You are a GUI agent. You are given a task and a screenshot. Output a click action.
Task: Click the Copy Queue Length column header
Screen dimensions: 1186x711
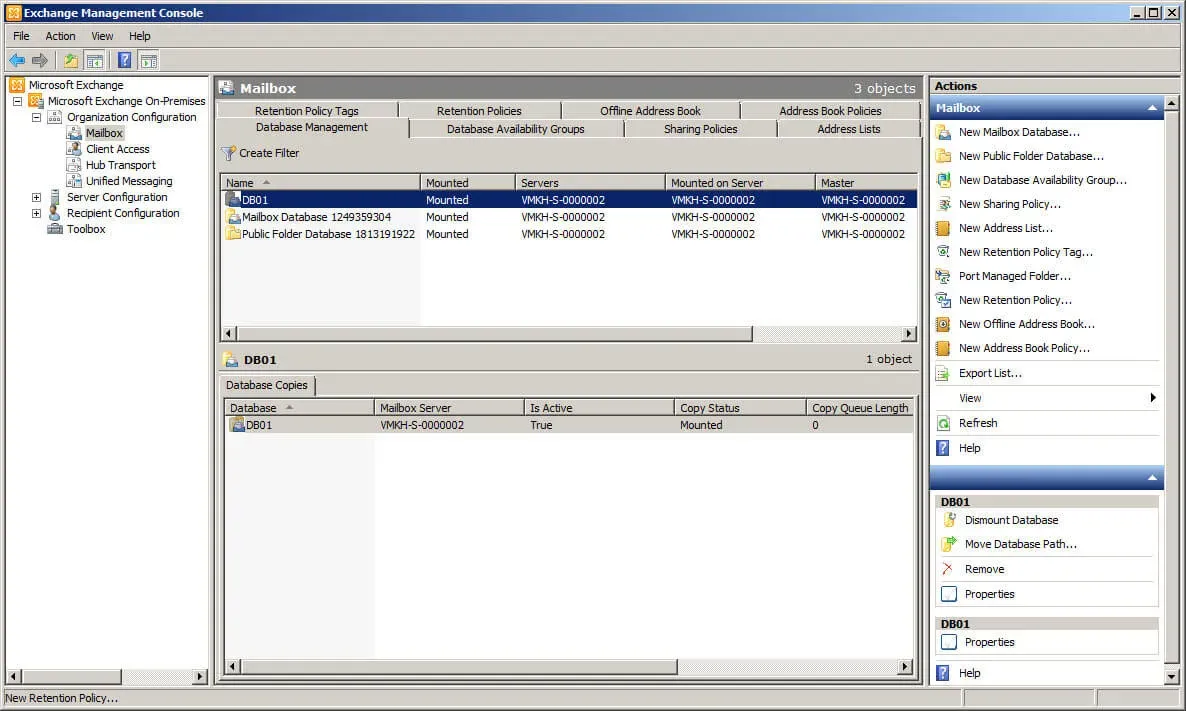tap(860, 408)
